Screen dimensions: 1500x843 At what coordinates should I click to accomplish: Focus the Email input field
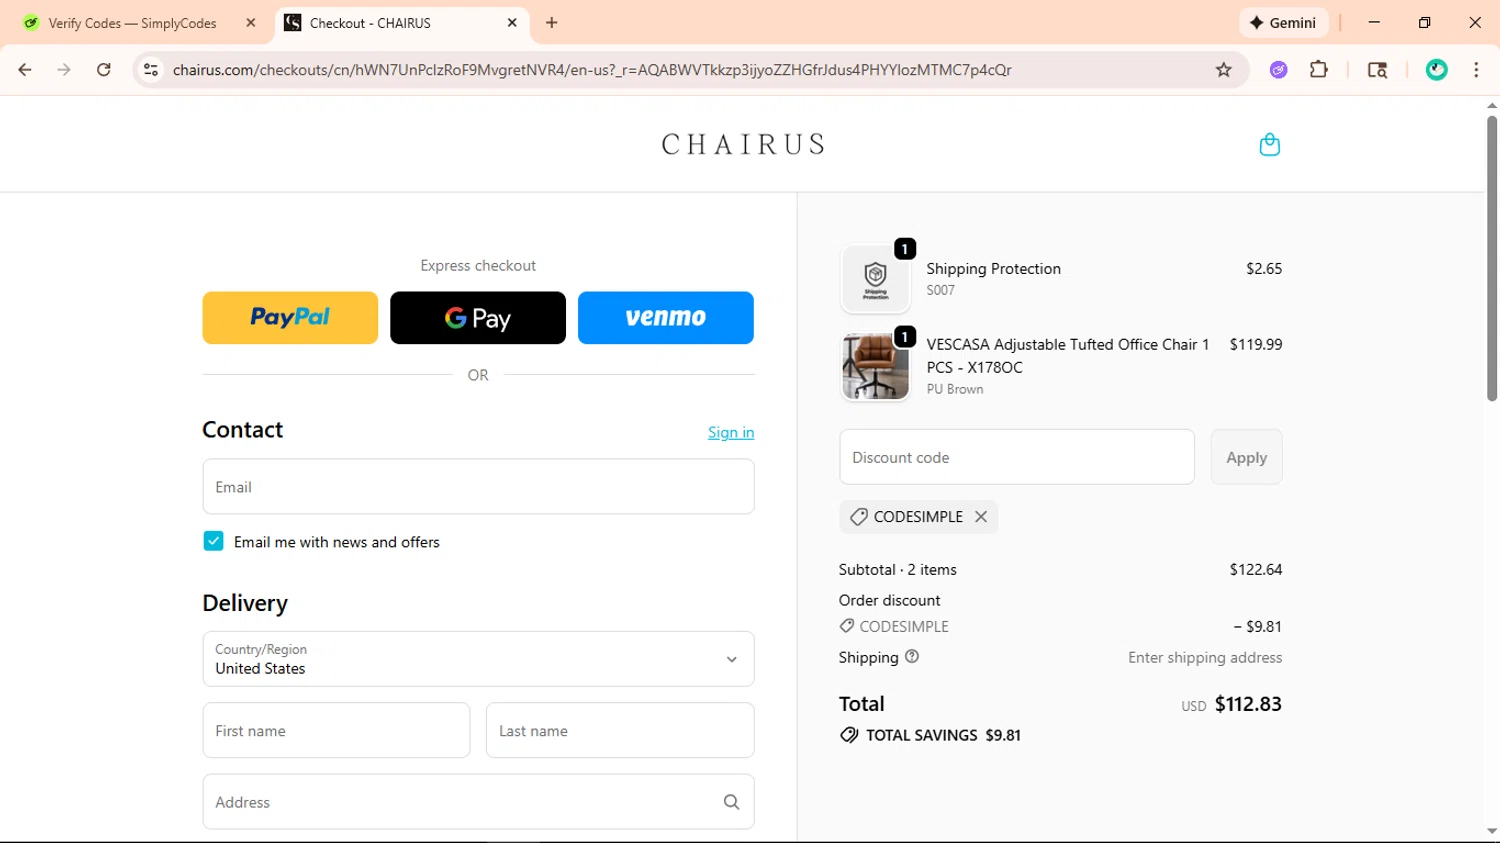tap(478, 487)
